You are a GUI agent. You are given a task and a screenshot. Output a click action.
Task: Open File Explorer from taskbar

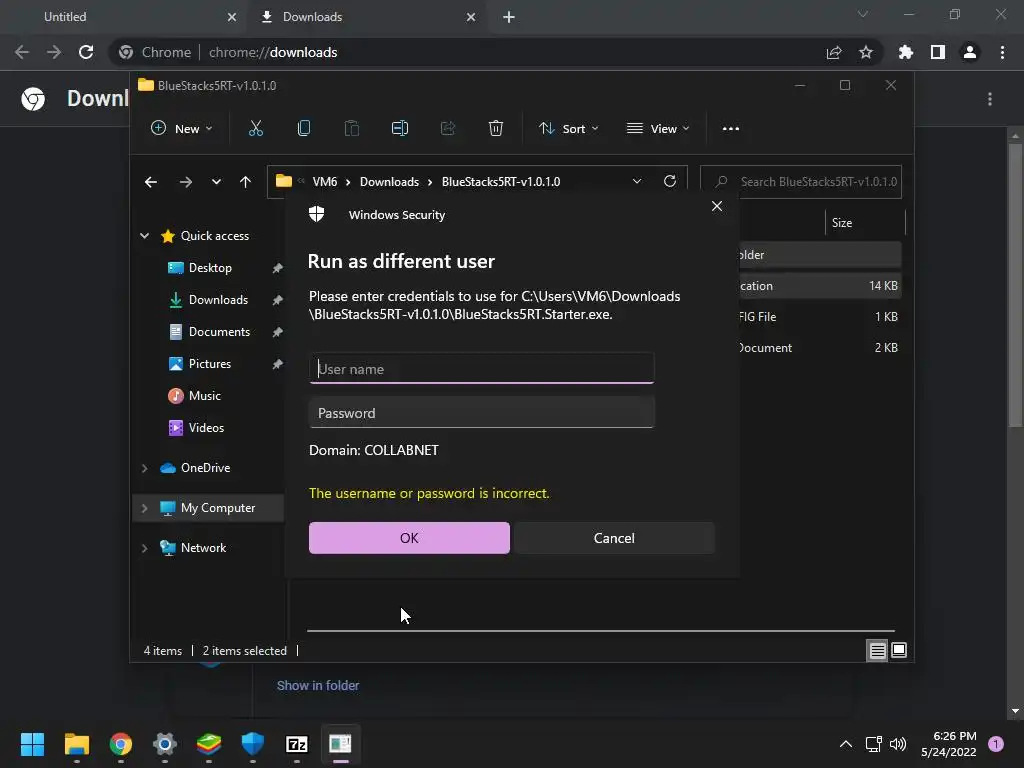pyautogui.click(x=76, y=744)
